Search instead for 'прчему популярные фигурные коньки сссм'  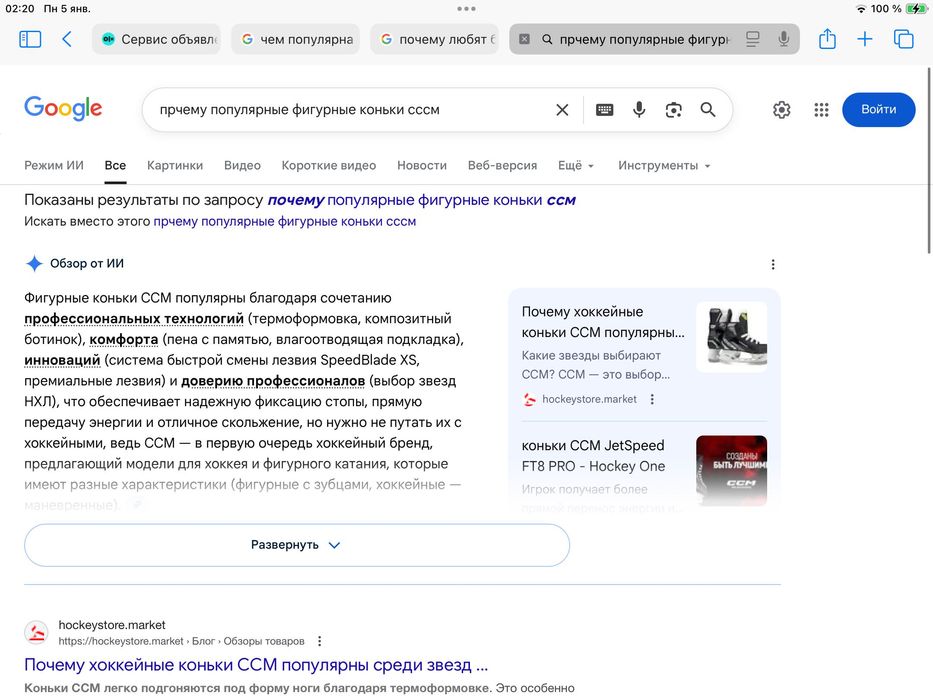click(284, 221)
